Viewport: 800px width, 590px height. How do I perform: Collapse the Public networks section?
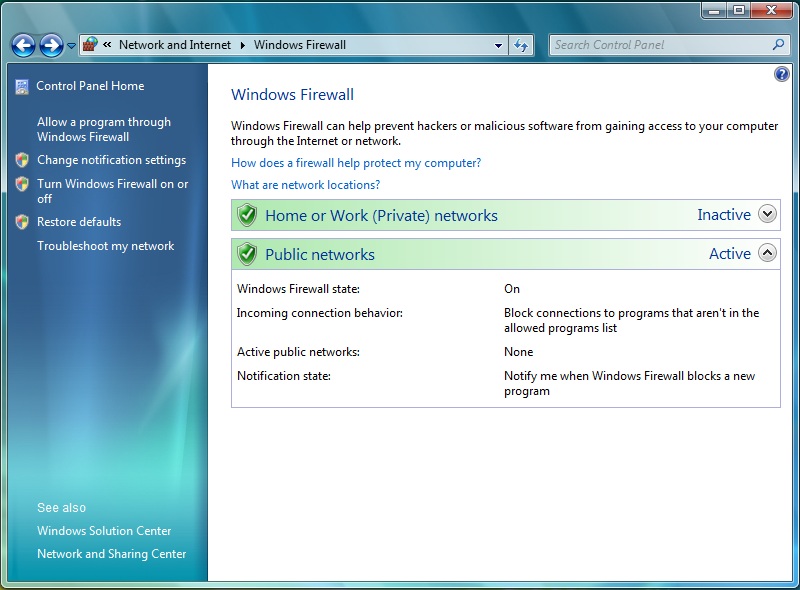point(767,253)
